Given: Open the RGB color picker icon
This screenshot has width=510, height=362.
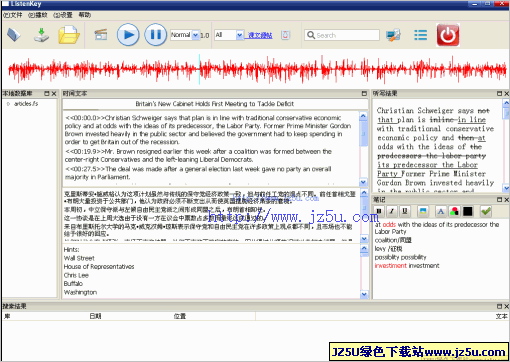Looking at the screenshot, I should coord(454,211).
